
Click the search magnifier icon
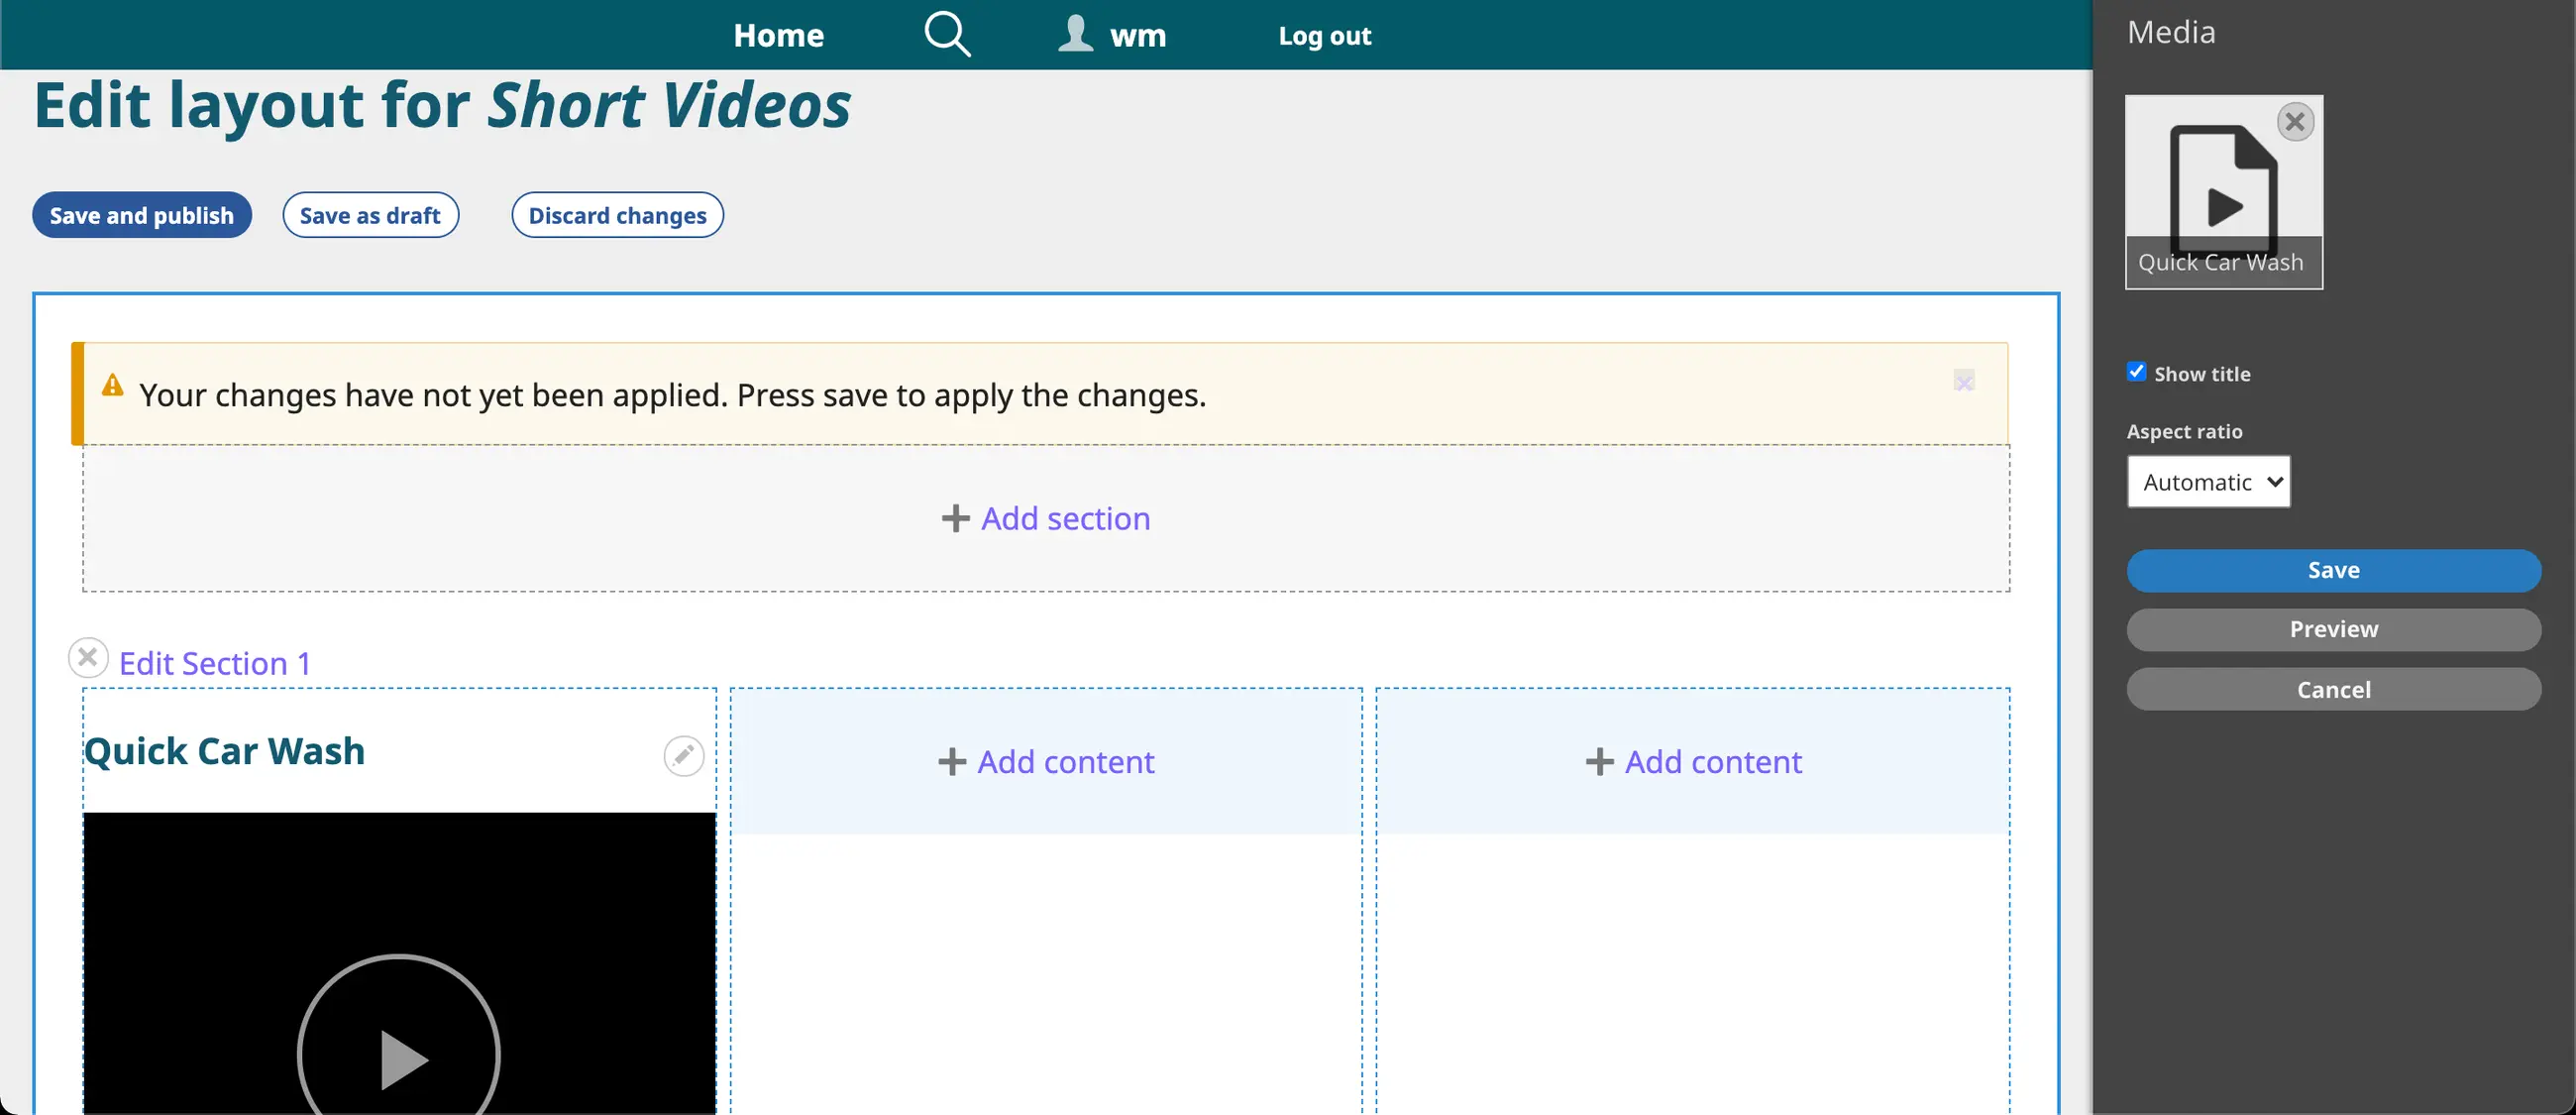(946, 34)
